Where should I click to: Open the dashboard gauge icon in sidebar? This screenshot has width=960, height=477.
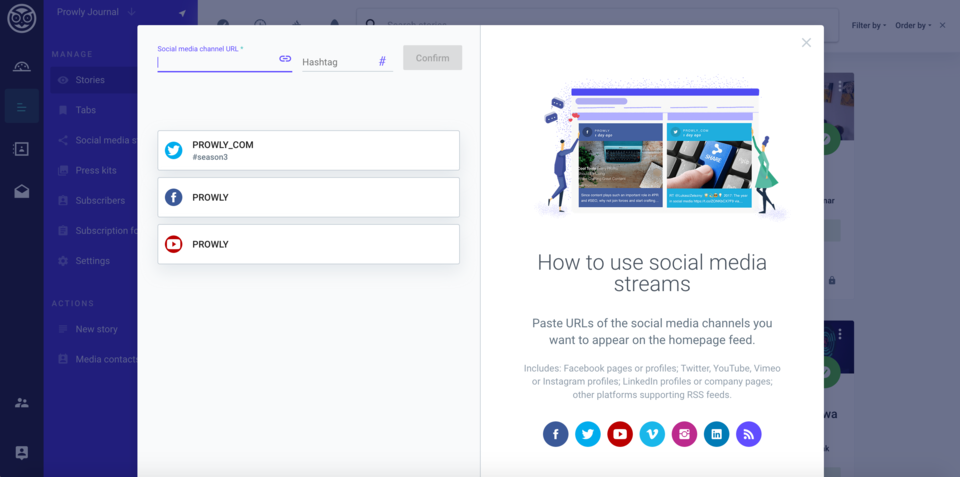(21, 67)
